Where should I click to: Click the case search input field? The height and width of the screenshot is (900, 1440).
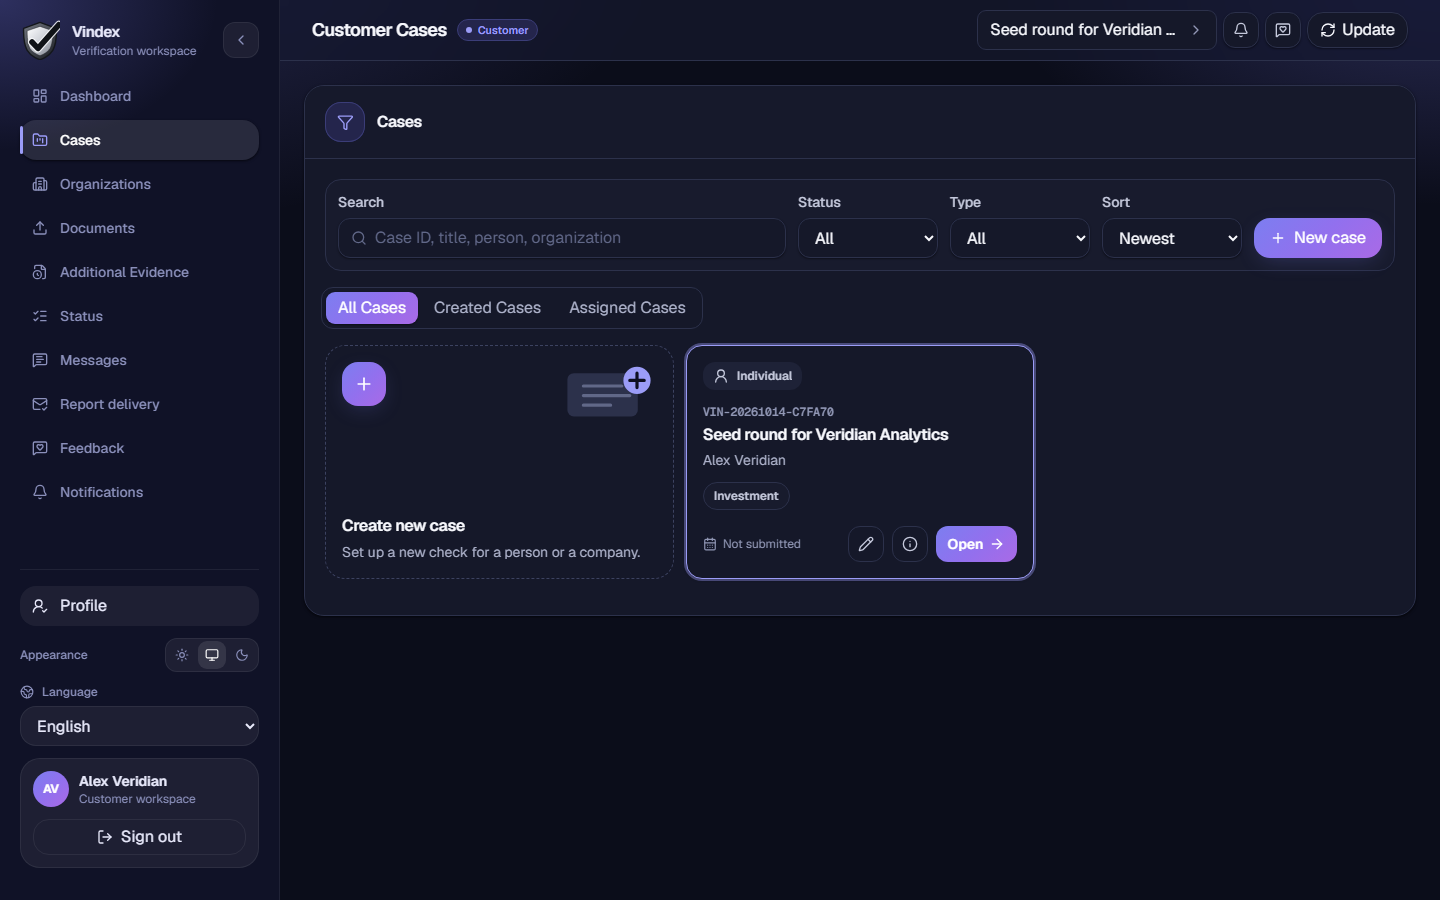pyautogui.click(x=562, y=238)
